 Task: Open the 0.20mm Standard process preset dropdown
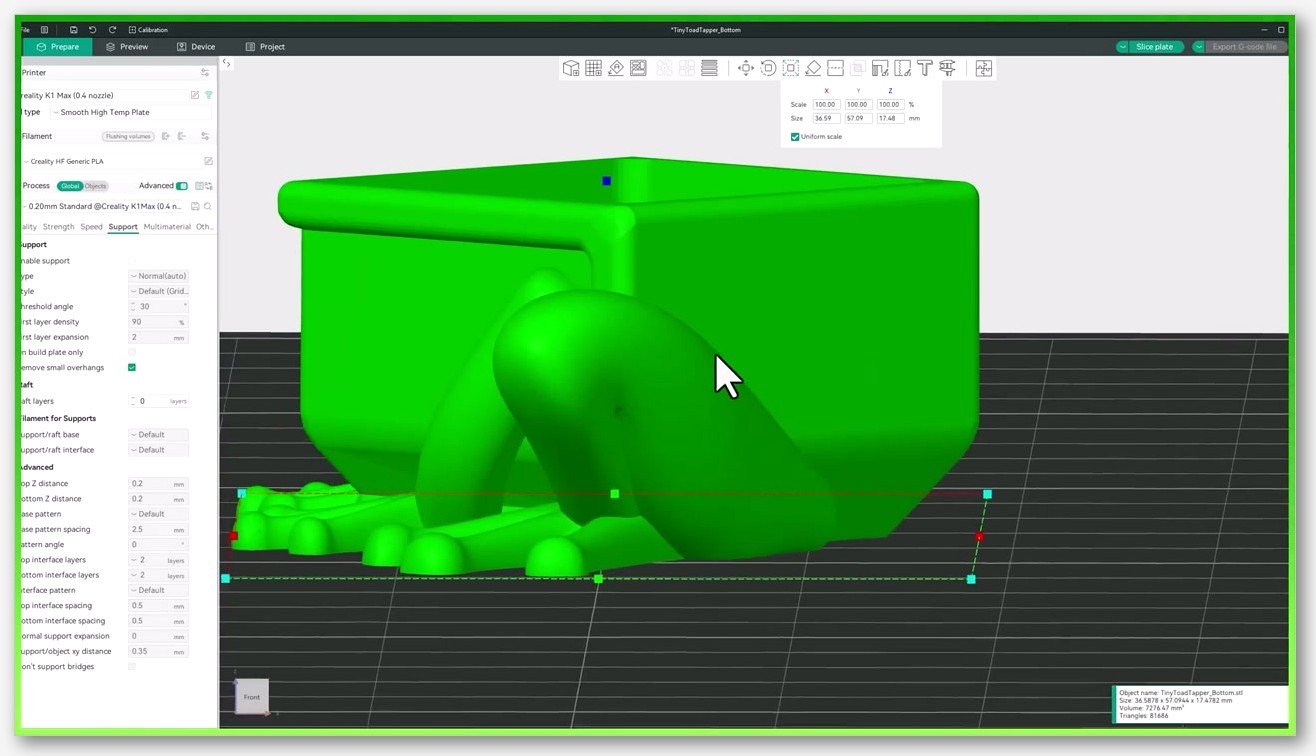point(103,206)
